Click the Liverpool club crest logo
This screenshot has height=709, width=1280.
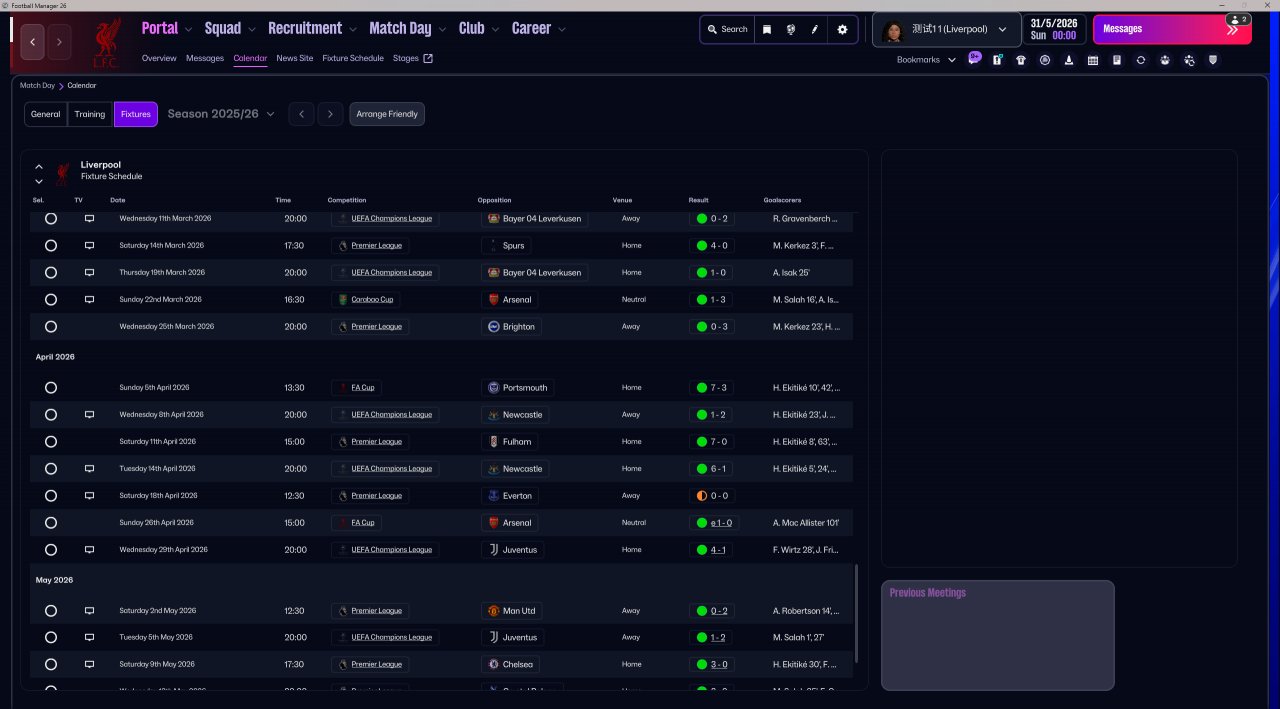coord(106,43)
